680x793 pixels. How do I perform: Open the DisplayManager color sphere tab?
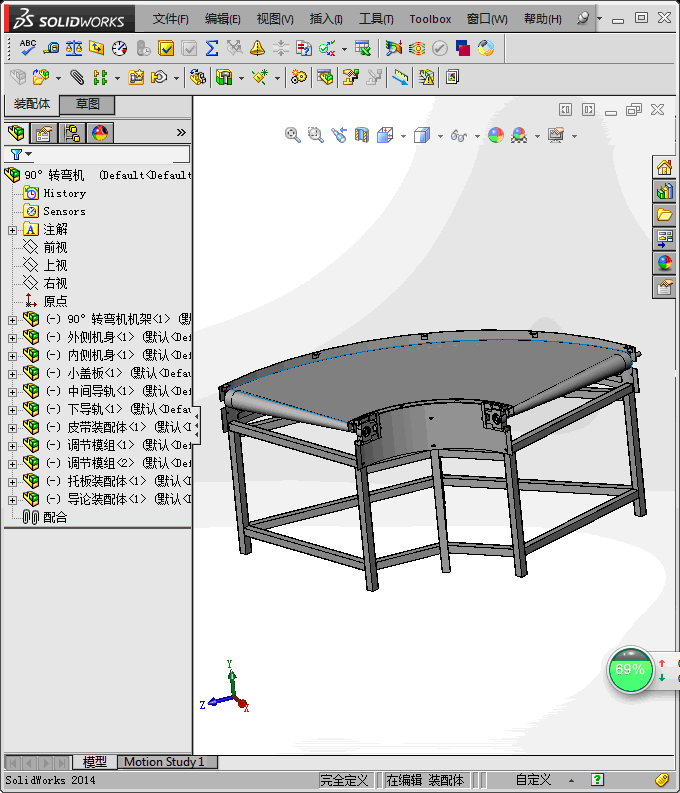pos(100,133)
